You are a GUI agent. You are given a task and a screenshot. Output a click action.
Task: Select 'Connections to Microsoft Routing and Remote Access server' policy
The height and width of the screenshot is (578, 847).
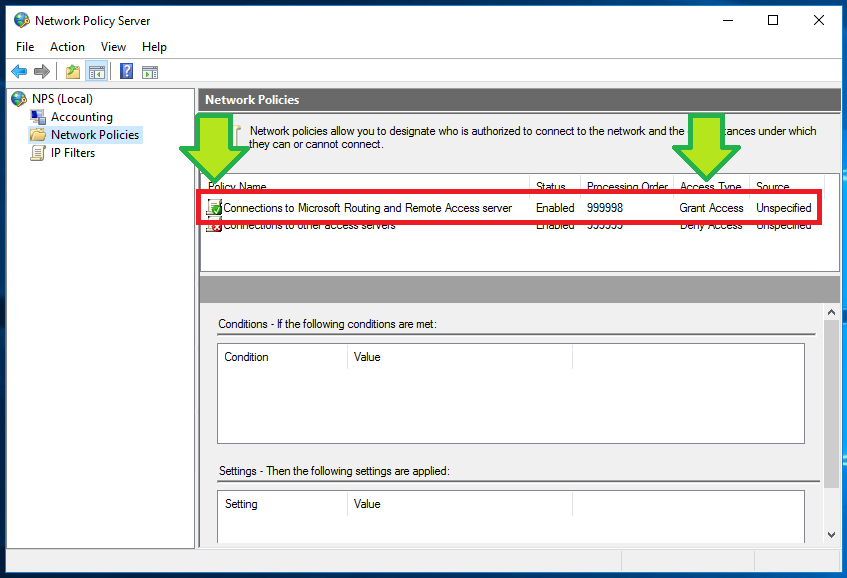tap(367, 208)
